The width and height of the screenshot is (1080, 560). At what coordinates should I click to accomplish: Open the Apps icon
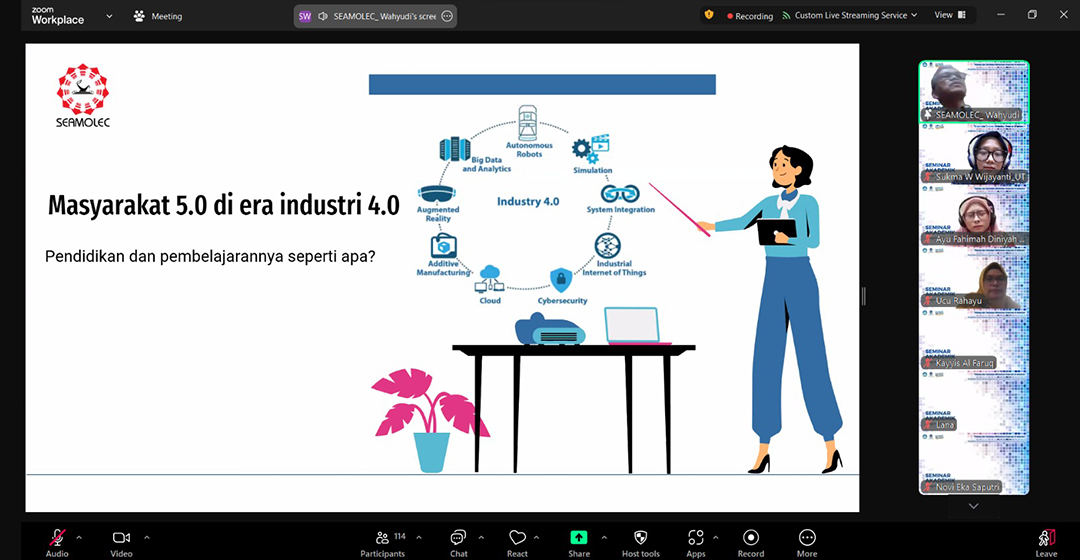pos(696,538)
